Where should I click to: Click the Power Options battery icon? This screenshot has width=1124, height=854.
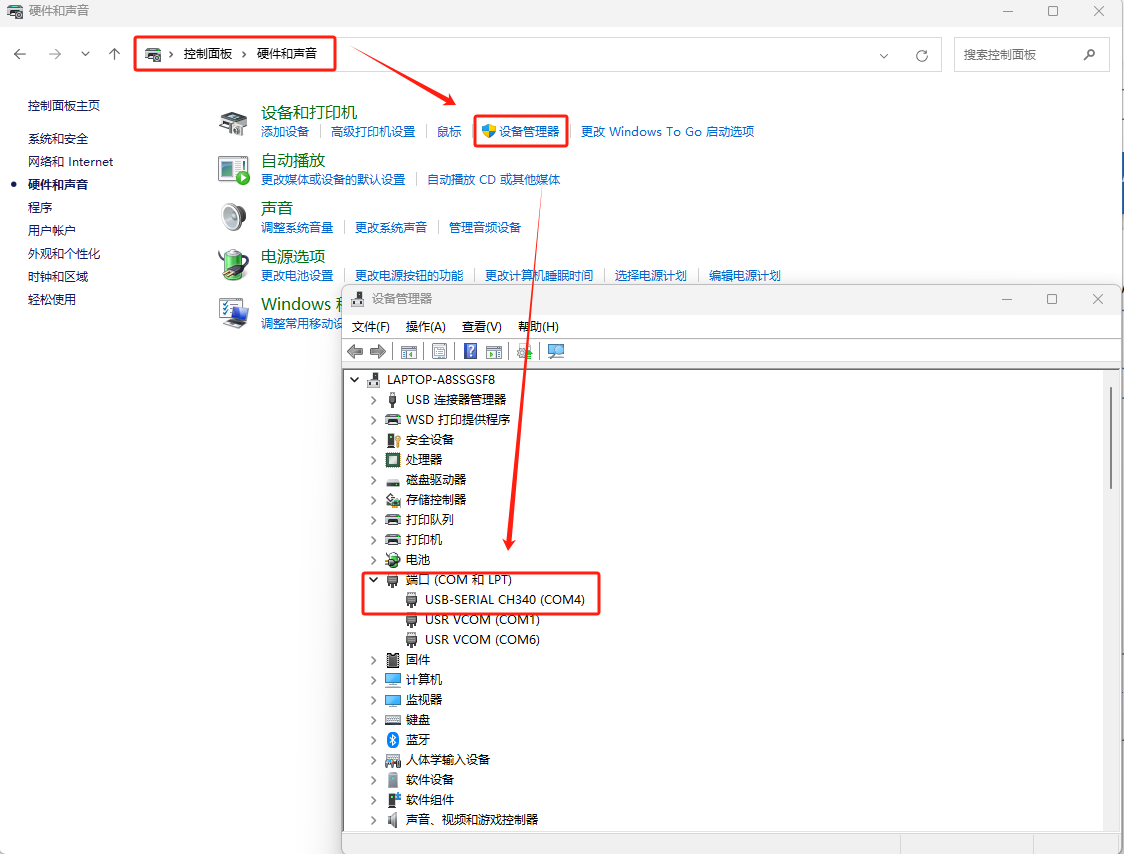[233, 265]
